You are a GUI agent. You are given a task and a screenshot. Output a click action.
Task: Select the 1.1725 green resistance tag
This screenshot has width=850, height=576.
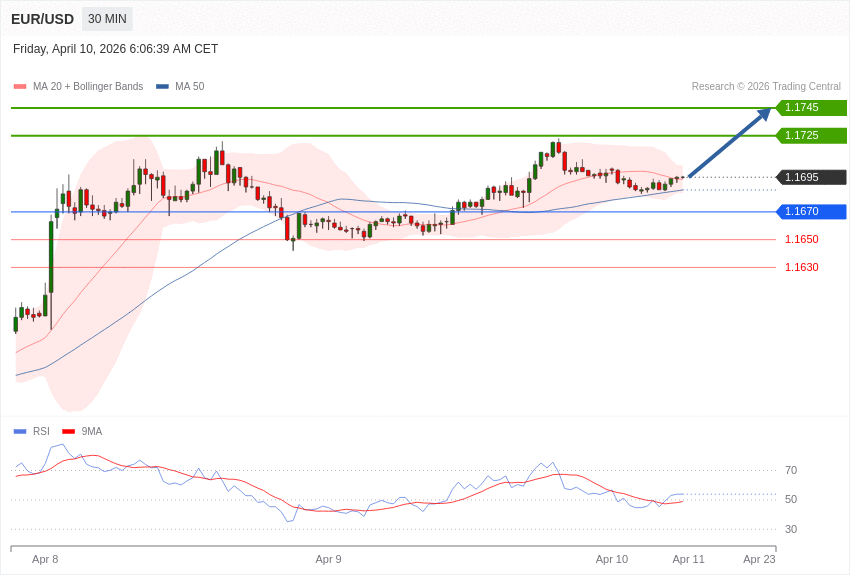pyautogui.click(x=811, y=136)
